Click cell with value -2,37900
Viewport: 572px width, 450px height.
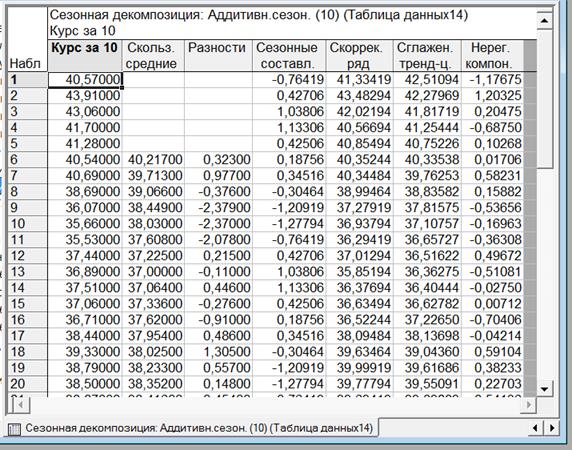pyautogui.click(x=218, y=207)
